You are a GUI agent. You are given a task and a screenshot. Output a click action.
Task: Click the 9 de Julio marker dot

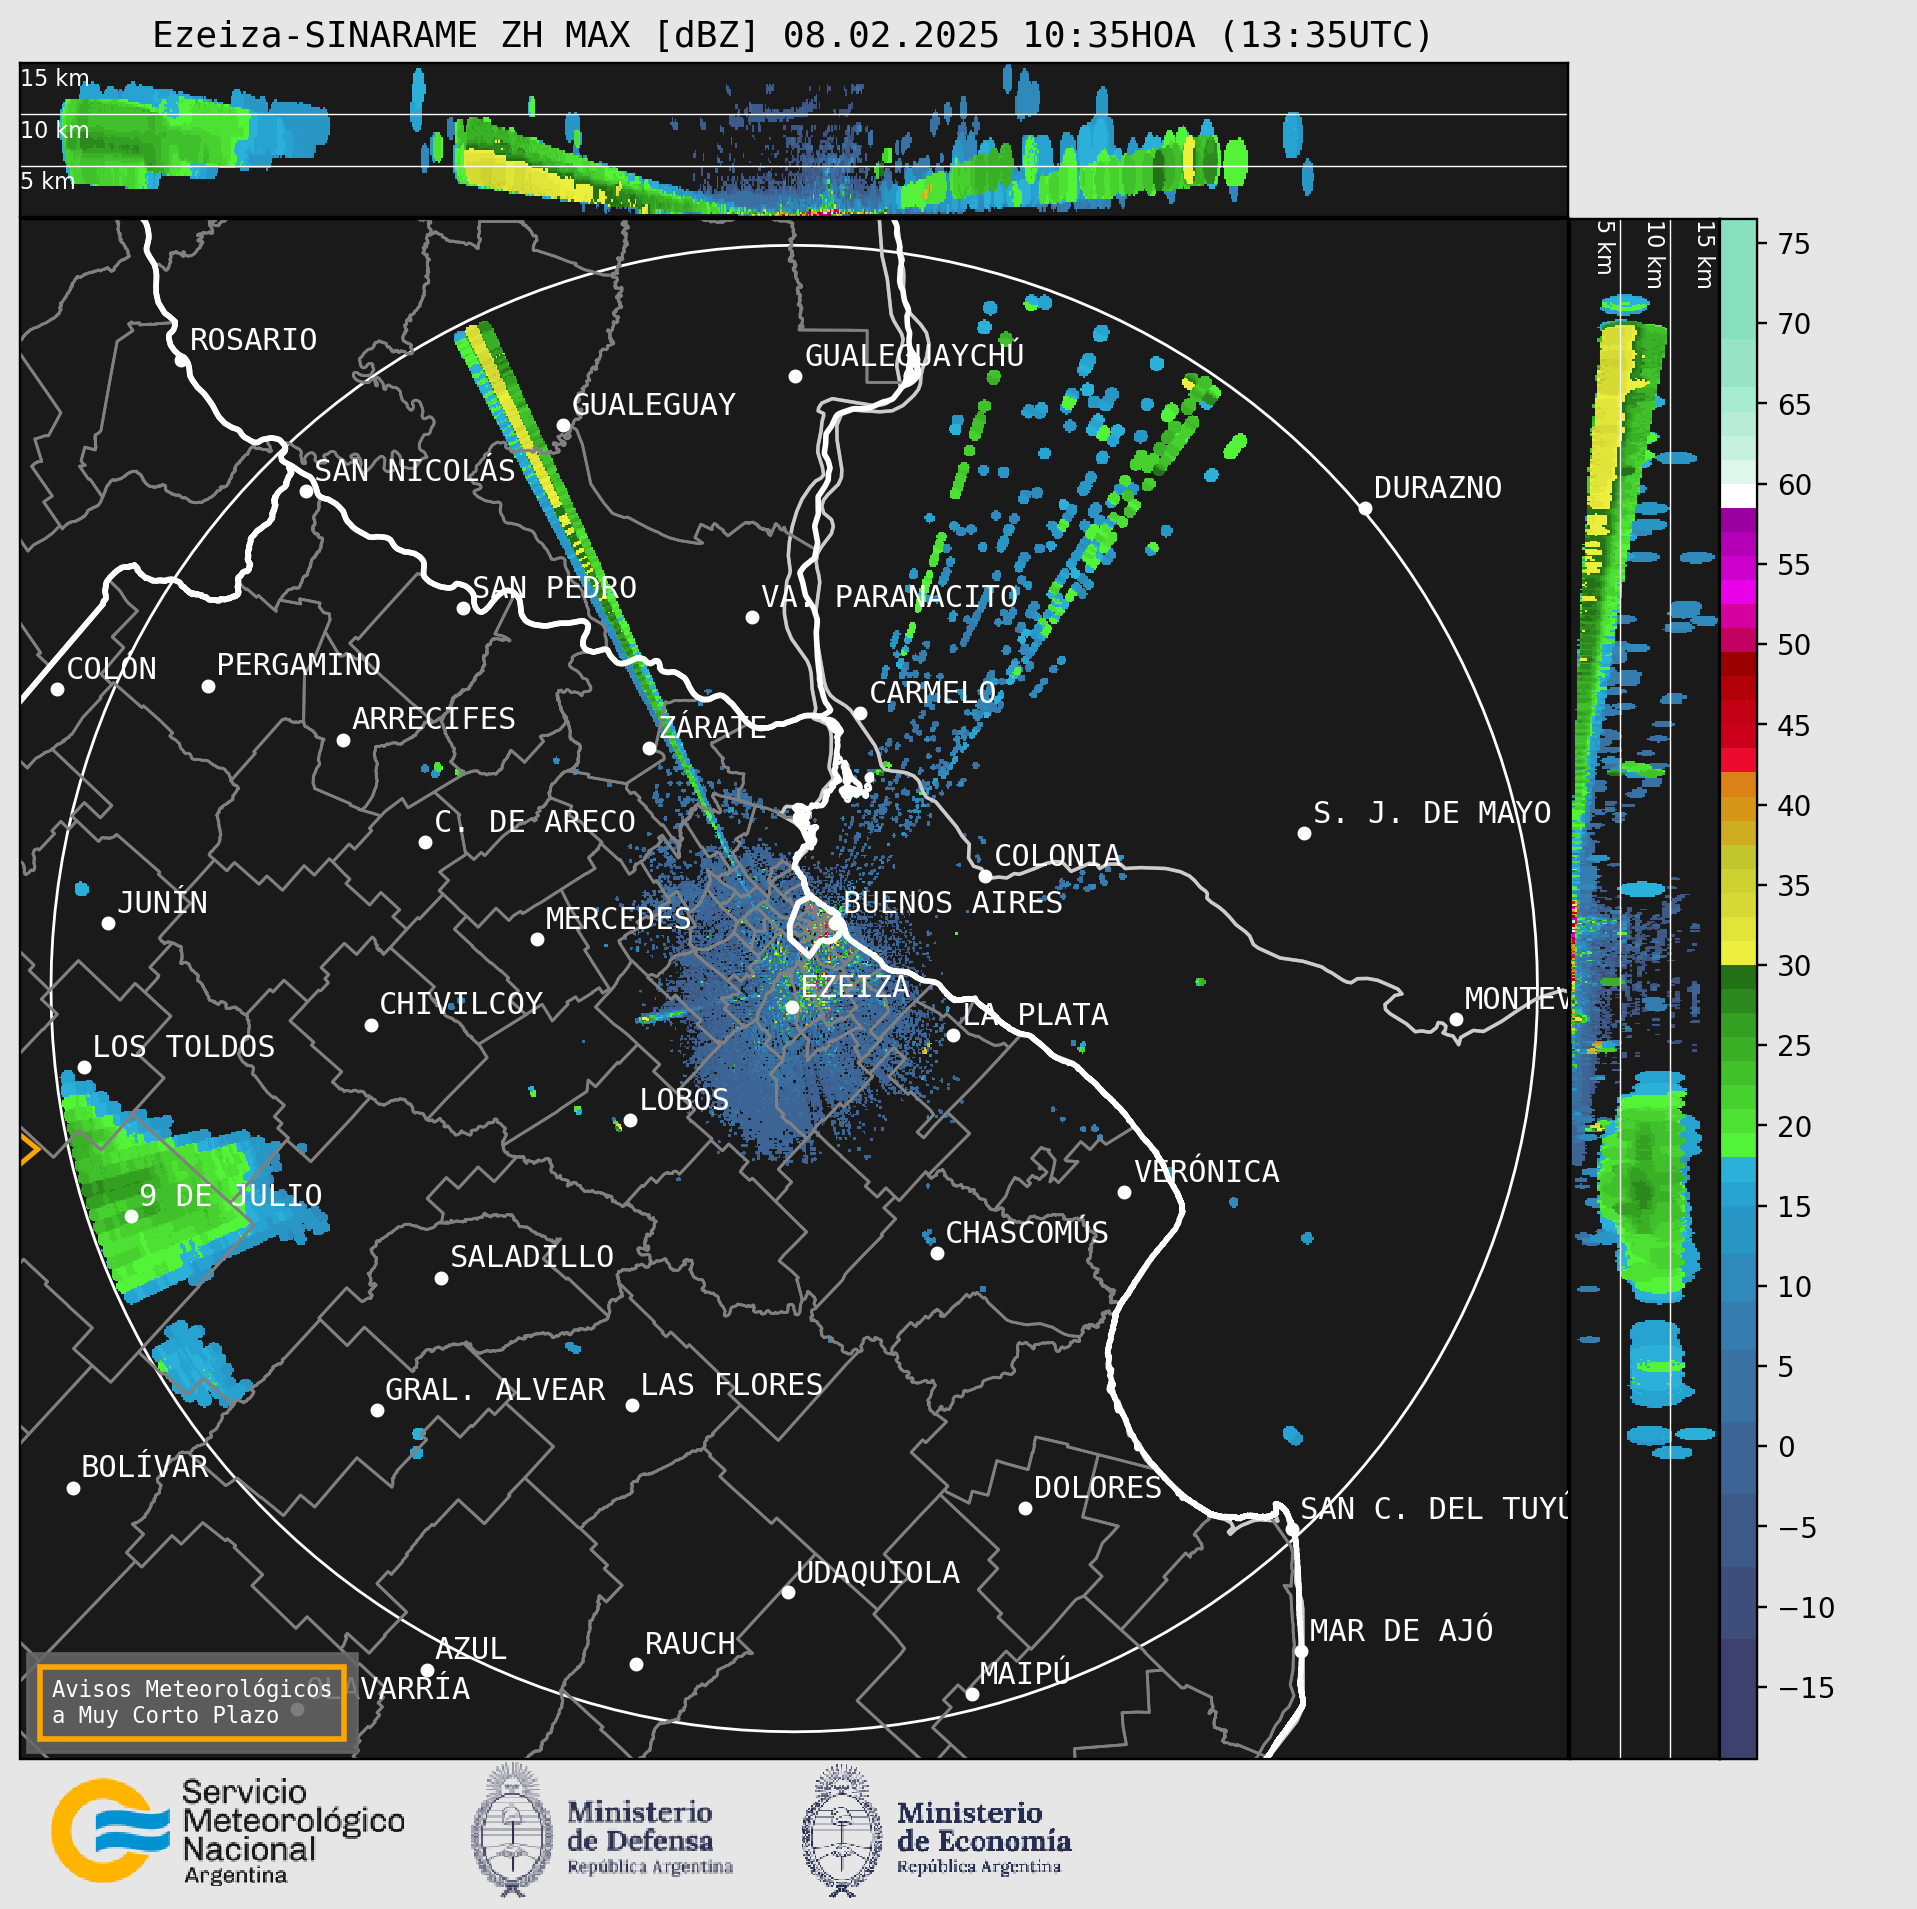131,1216
